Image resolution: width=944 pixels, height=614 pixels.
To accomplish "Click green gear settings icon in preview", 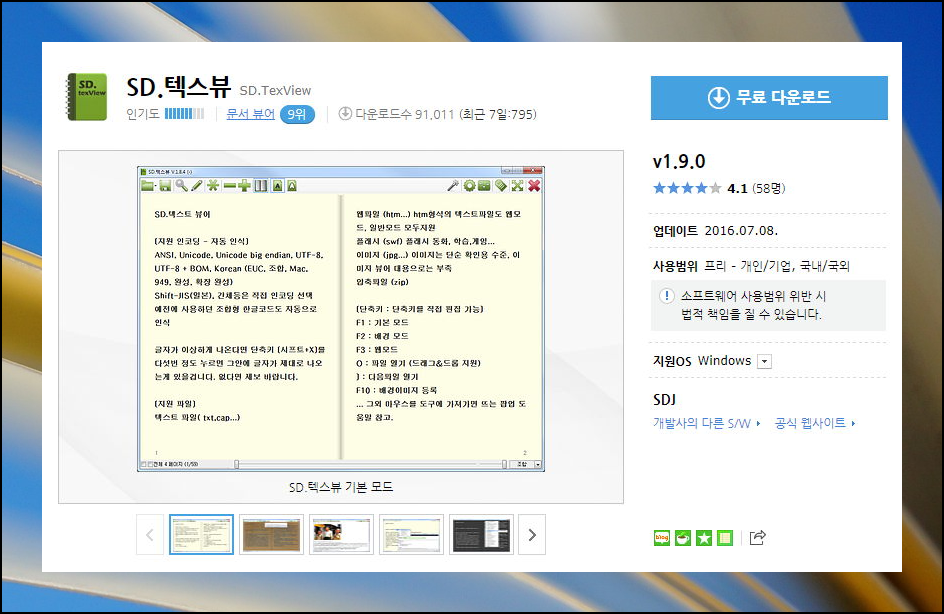I will click(x=469, y=185).
